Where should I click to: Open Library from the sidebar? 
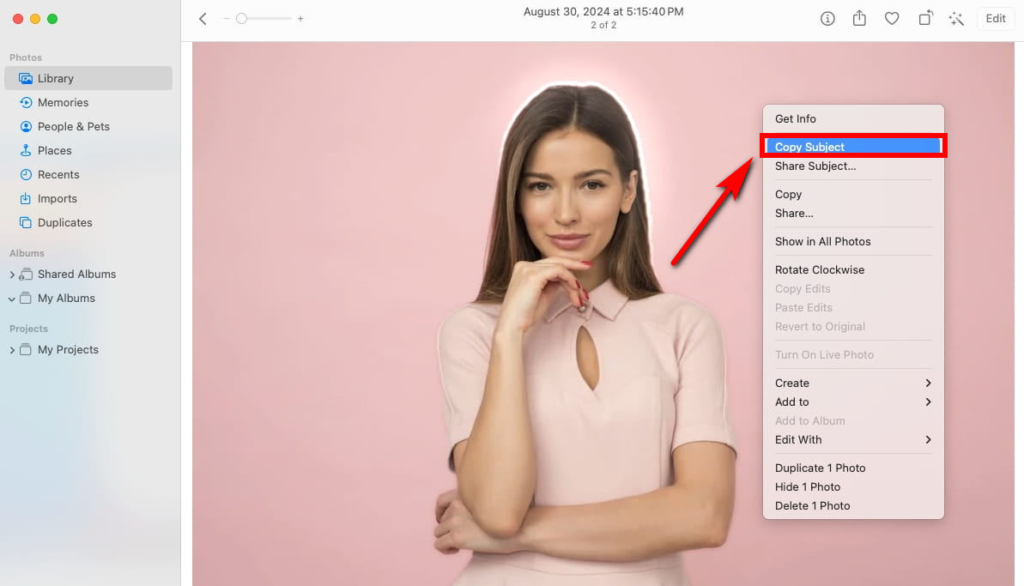(56, 78)
